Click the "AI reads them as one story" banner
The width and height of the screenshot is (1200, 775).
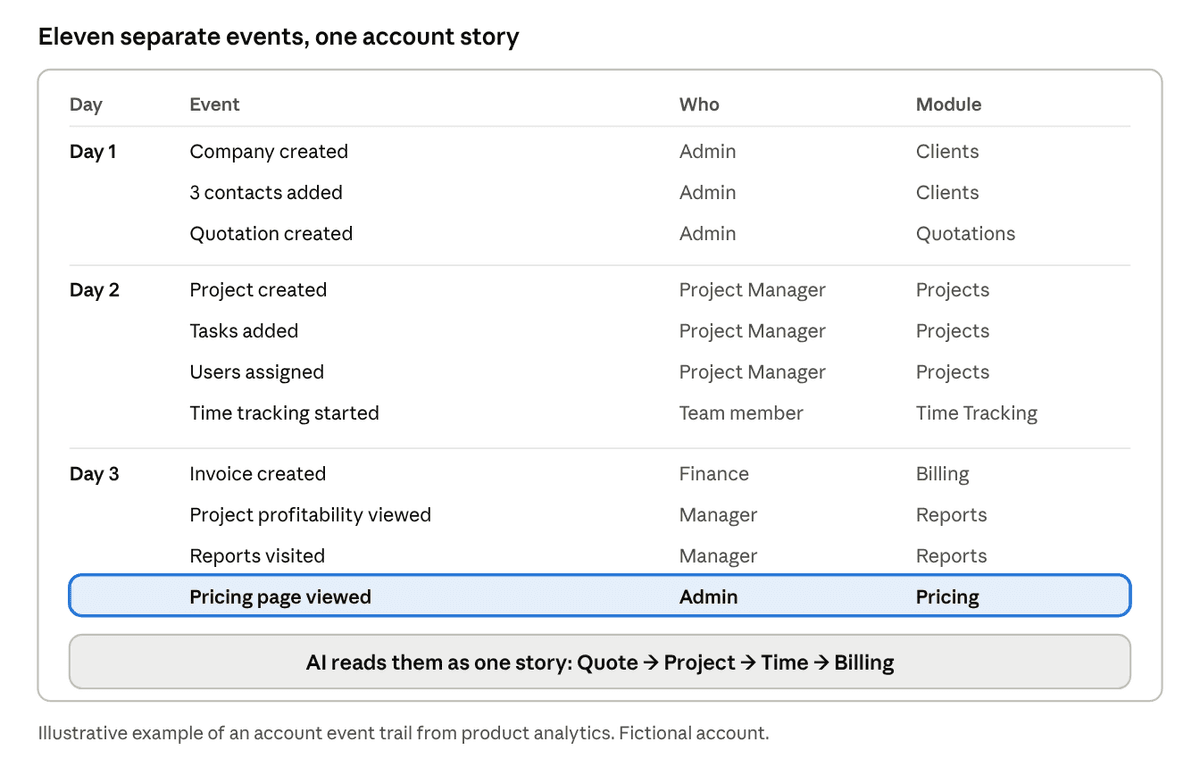tap(600, 662)
